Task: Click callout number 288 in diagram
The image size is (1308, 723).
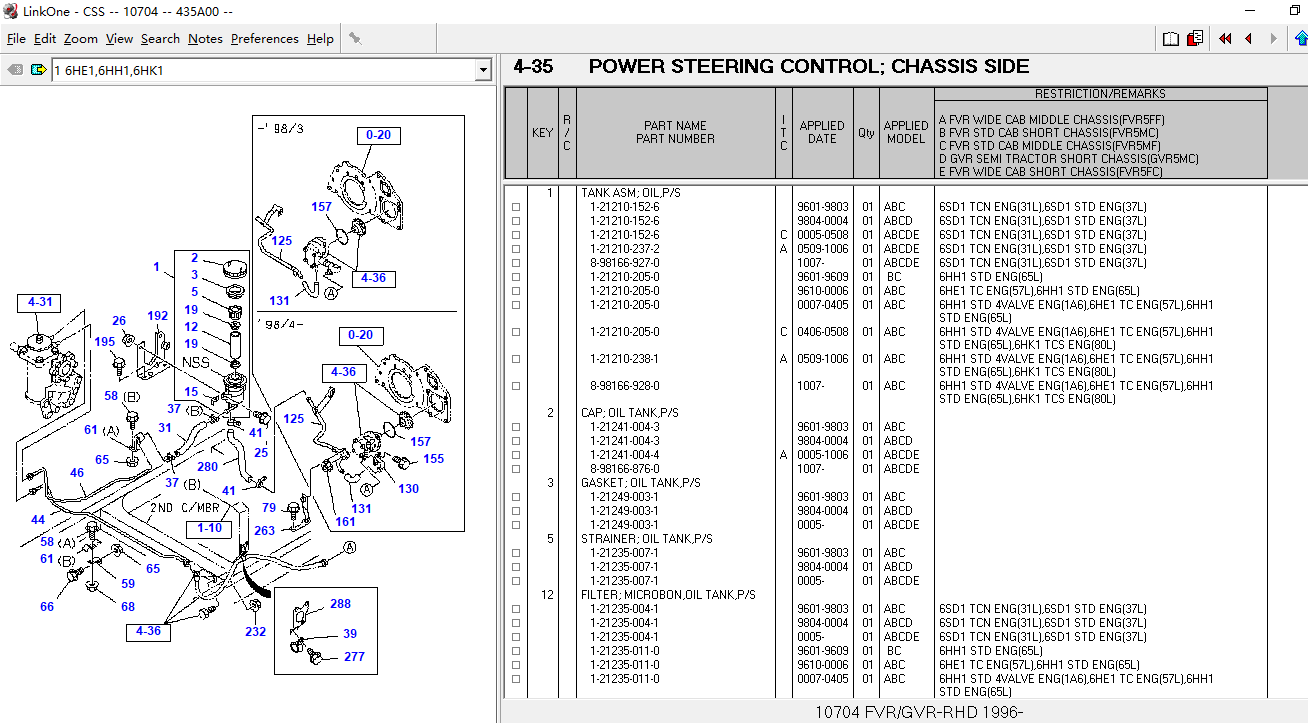Action: [340, 604]
